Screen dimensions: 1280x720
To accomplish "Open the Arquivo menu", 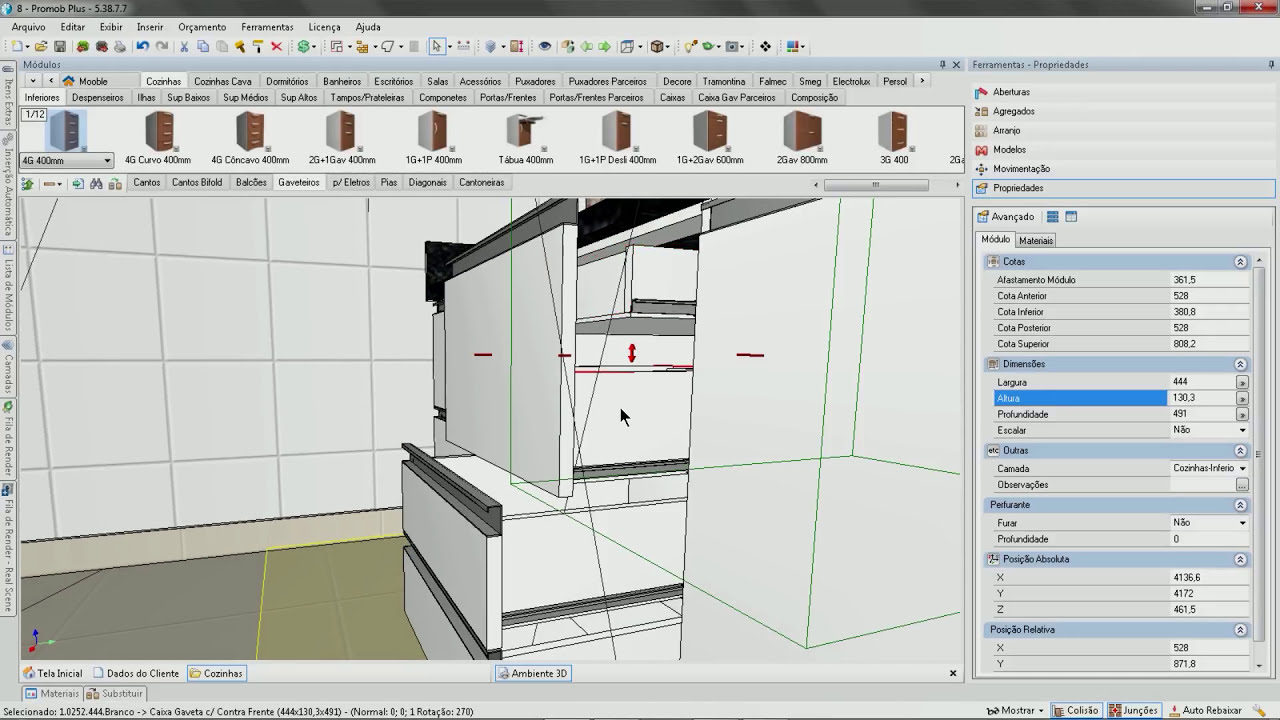I will [x=28, y=27].
